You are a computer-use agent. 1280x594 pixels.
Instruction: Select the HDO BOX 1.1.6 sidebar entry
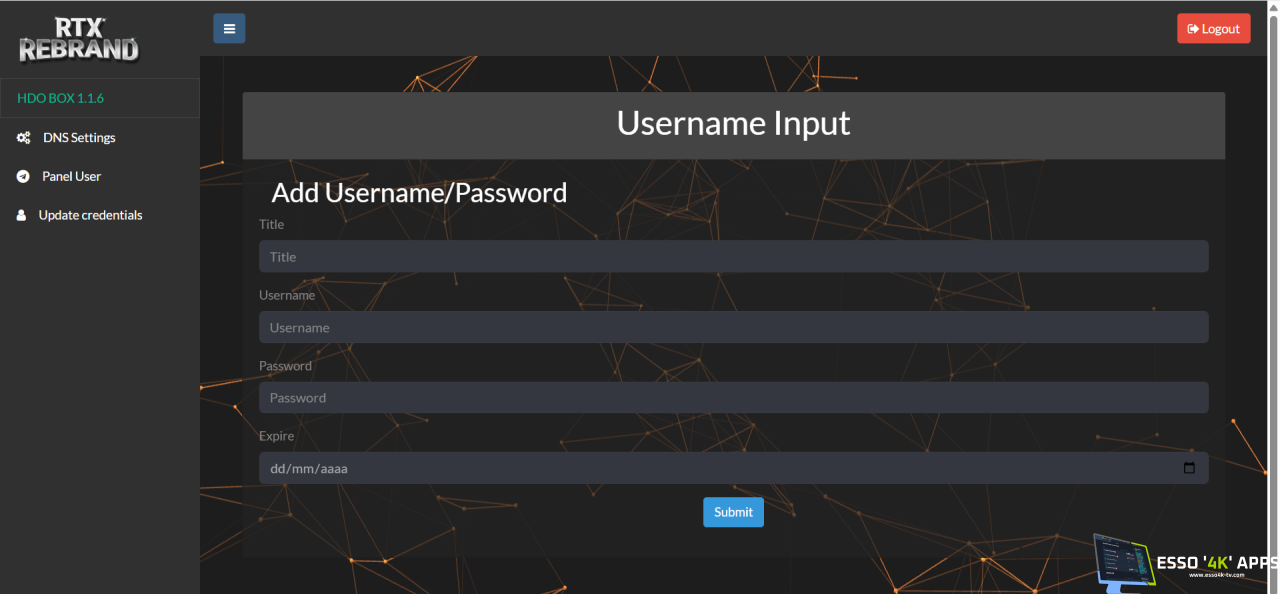[x=61, y=98]
